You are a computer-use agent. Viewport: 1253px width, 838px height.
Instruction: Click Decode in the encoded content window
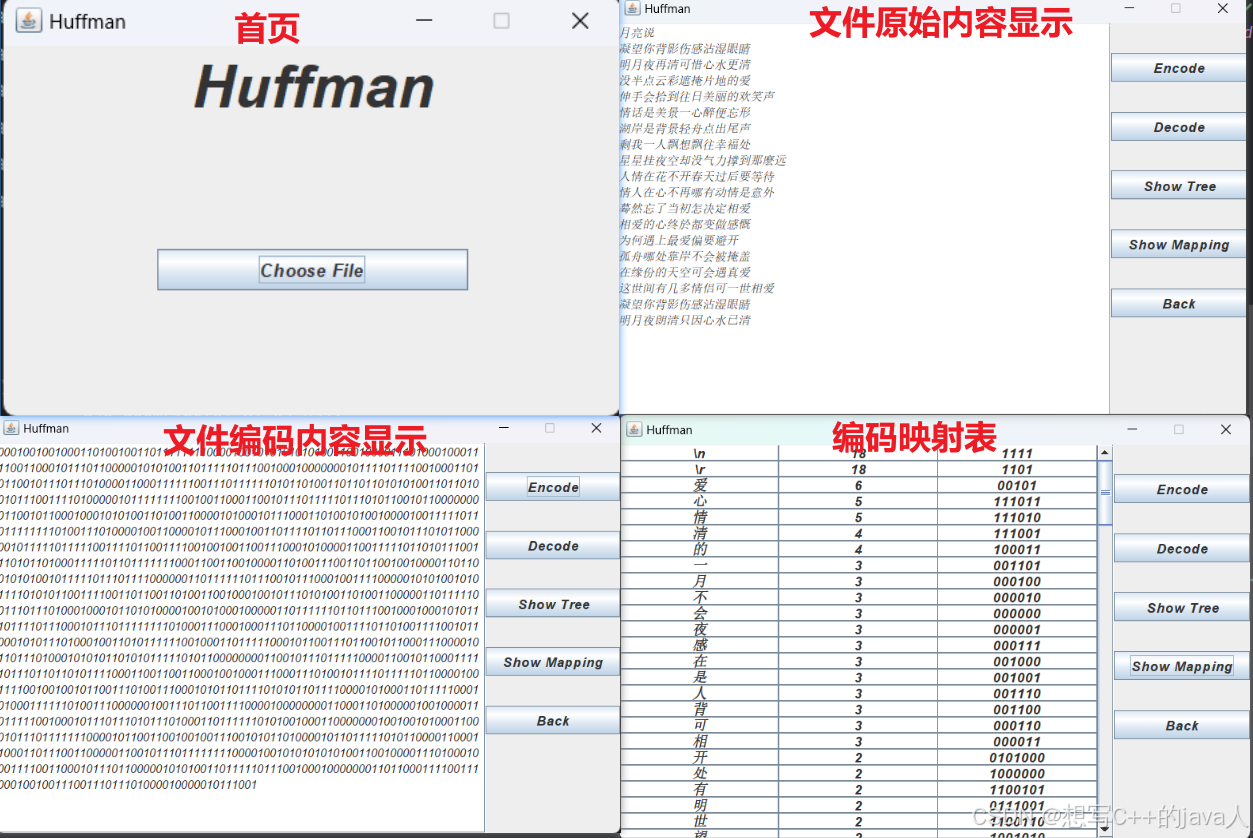click(x=552, y=545)
